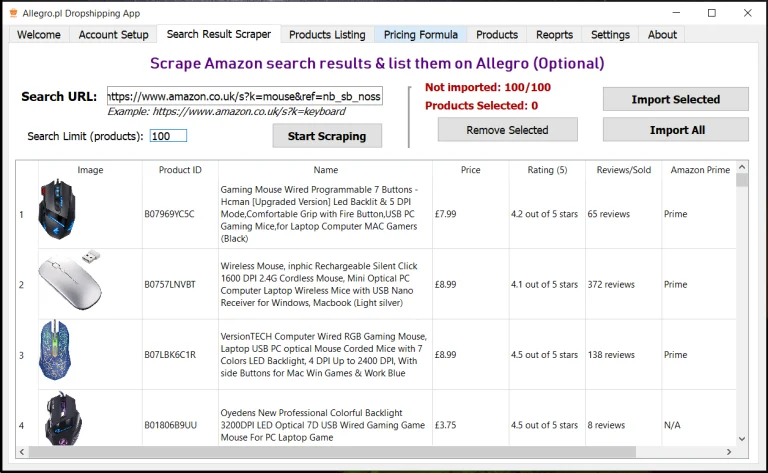The height and width of the screenshot is (473, 768).
Task: Sort by the Image column header
Action: tap(90, 170)
